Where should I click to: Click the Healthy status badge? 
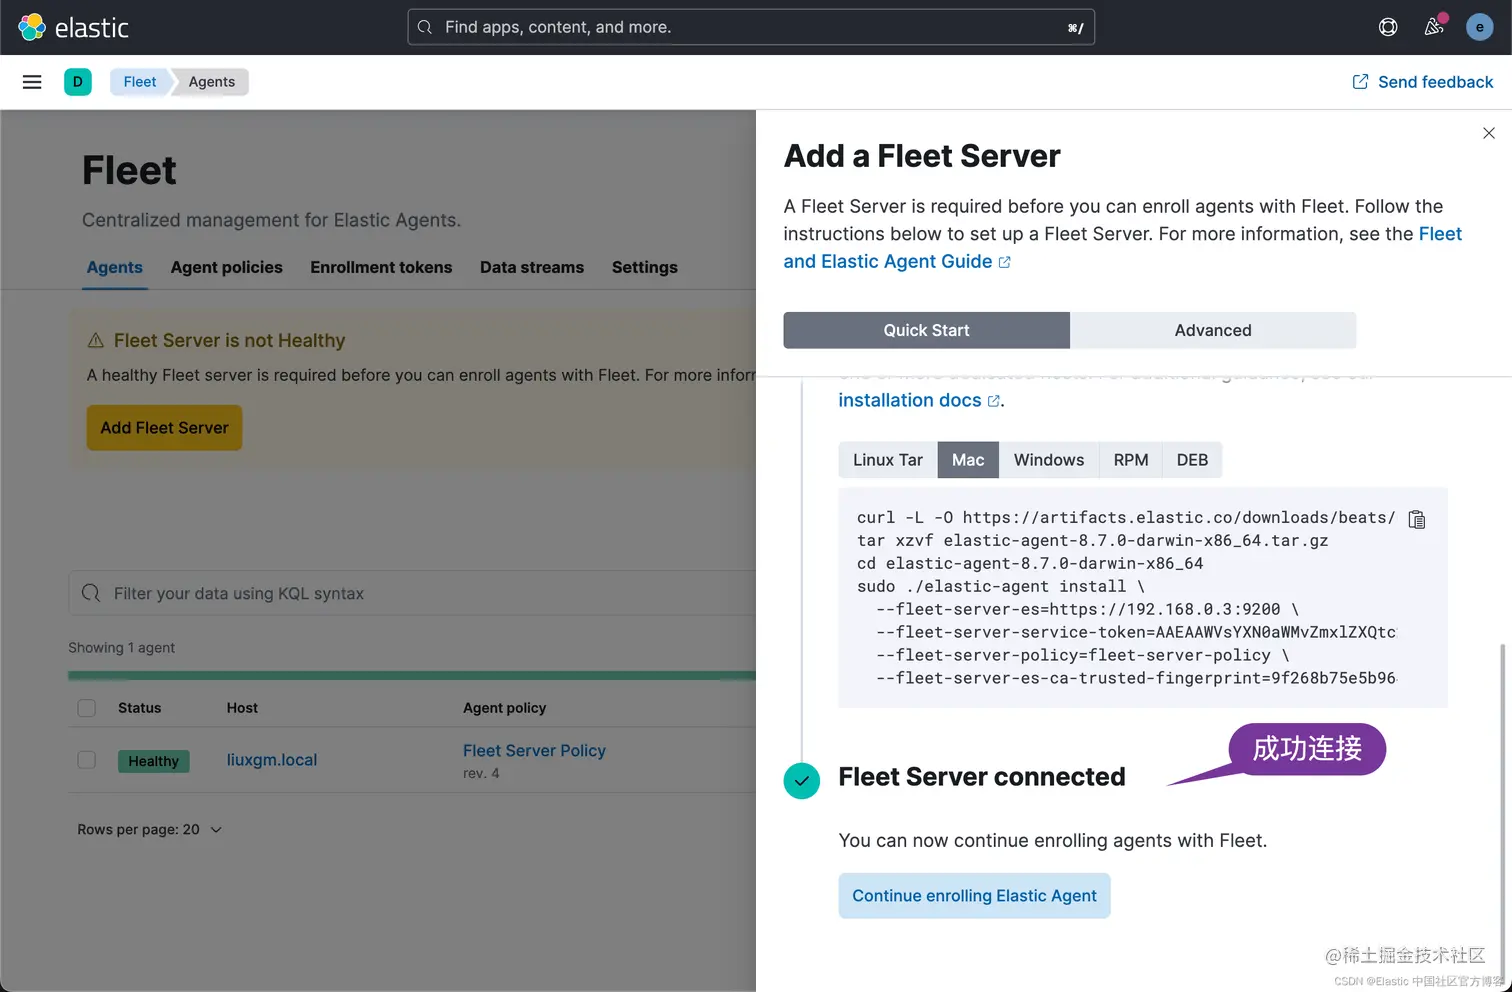coord(153,761)
